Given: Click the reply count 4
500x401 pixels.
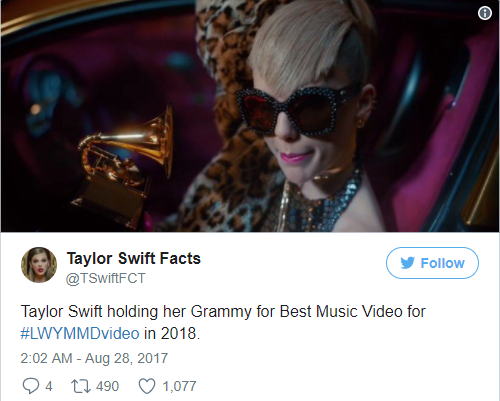Looking at the screenshot, I should [49, 386].
